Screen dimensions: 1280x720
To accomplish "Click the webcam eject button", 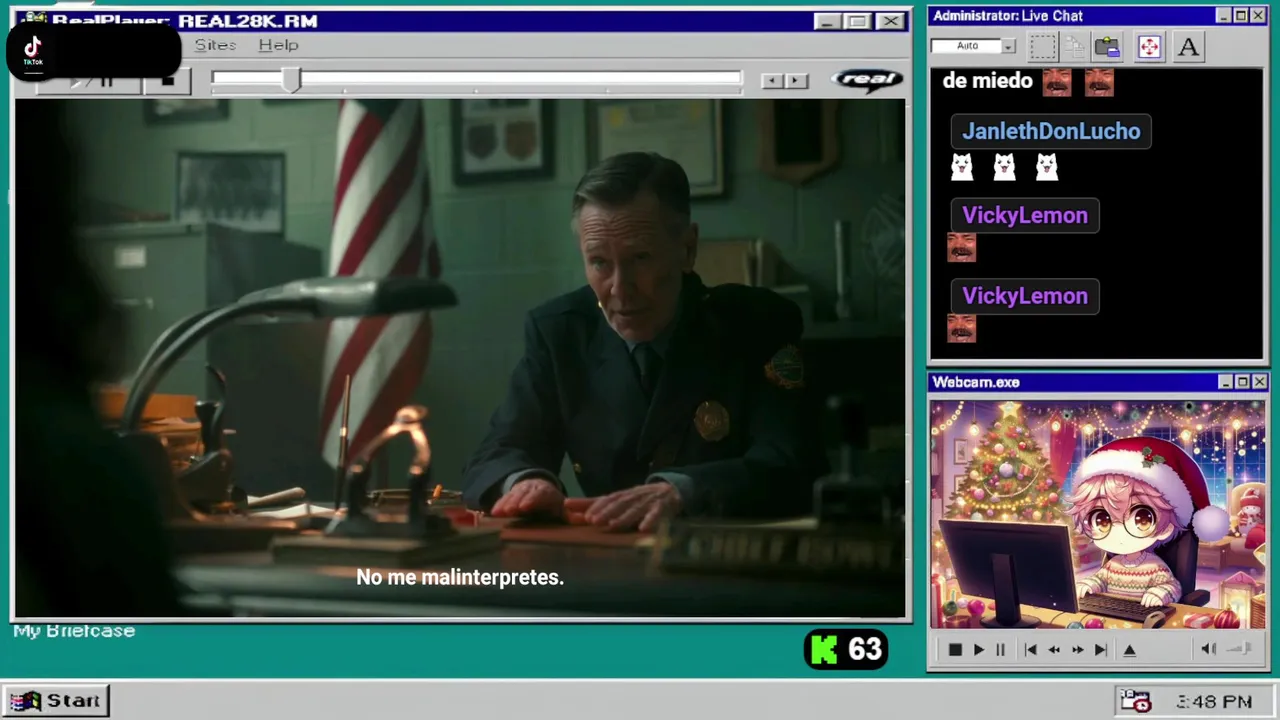I will coord(1130,650).
